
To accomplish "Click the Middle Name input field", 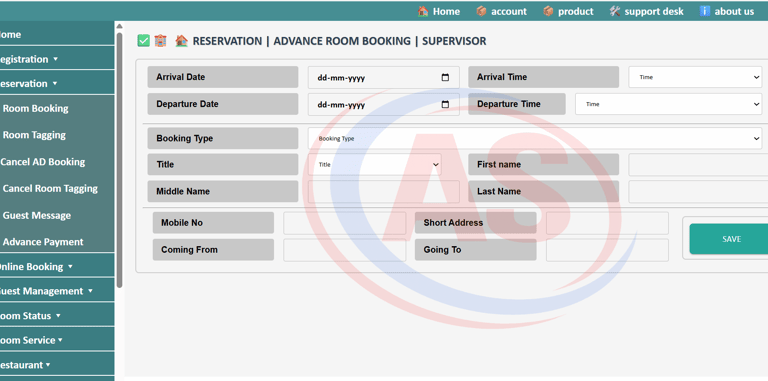I will pos(384,191).
